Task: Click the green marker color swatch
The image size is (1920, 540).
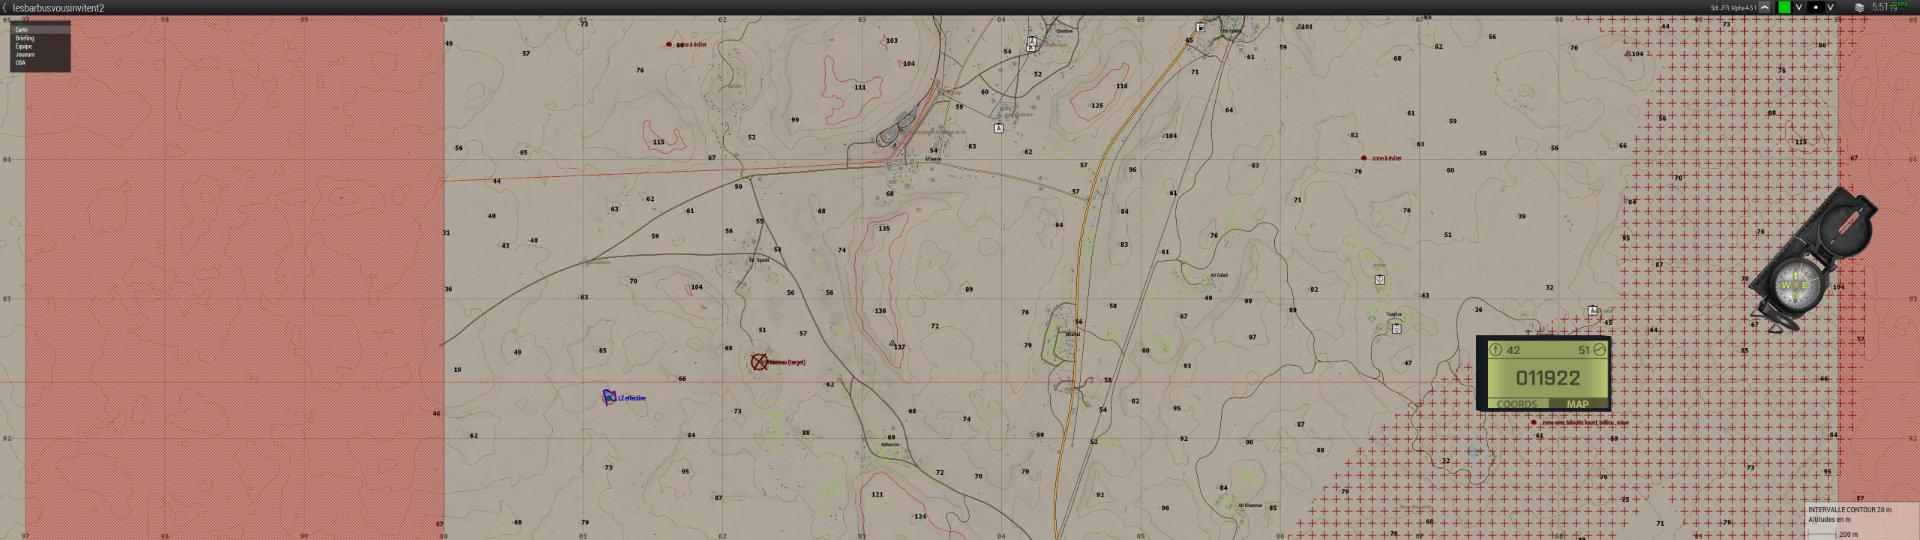Action: click(x=1784, y=7)
